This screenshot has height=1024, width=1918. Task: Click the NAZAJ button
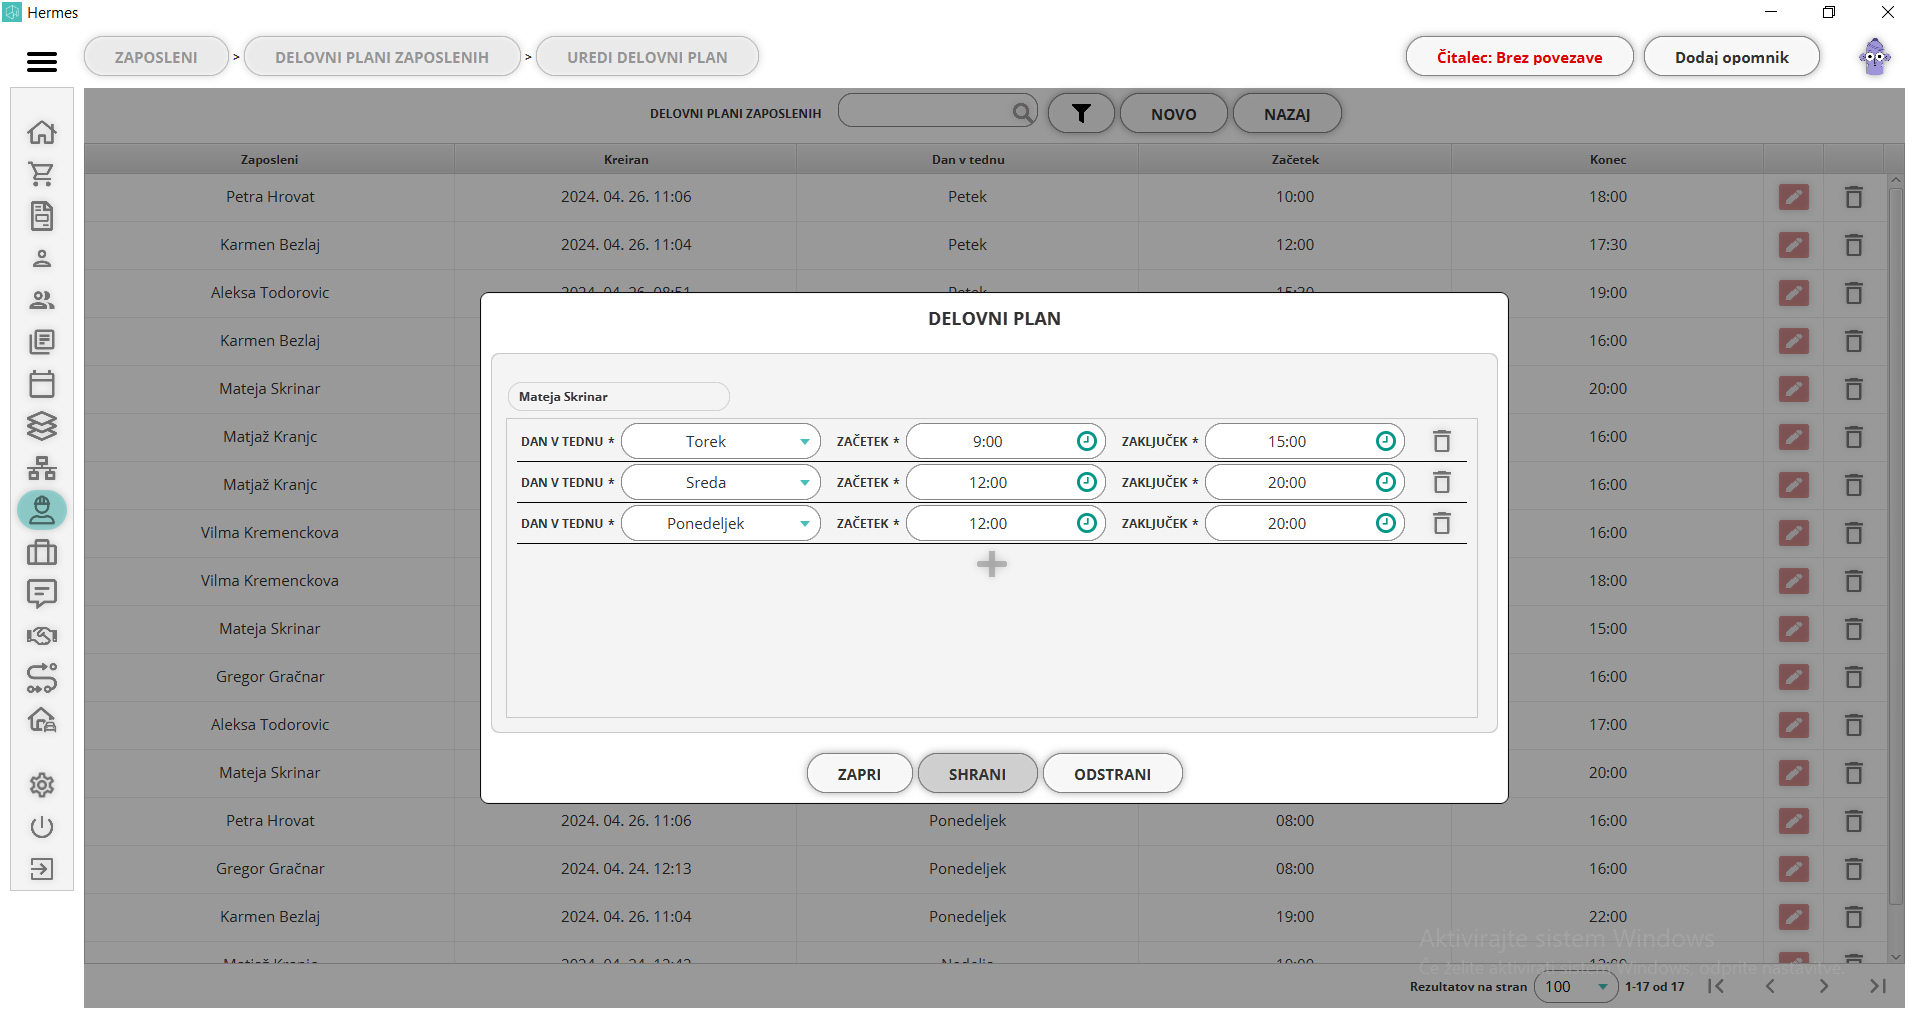click(1287, 114)
